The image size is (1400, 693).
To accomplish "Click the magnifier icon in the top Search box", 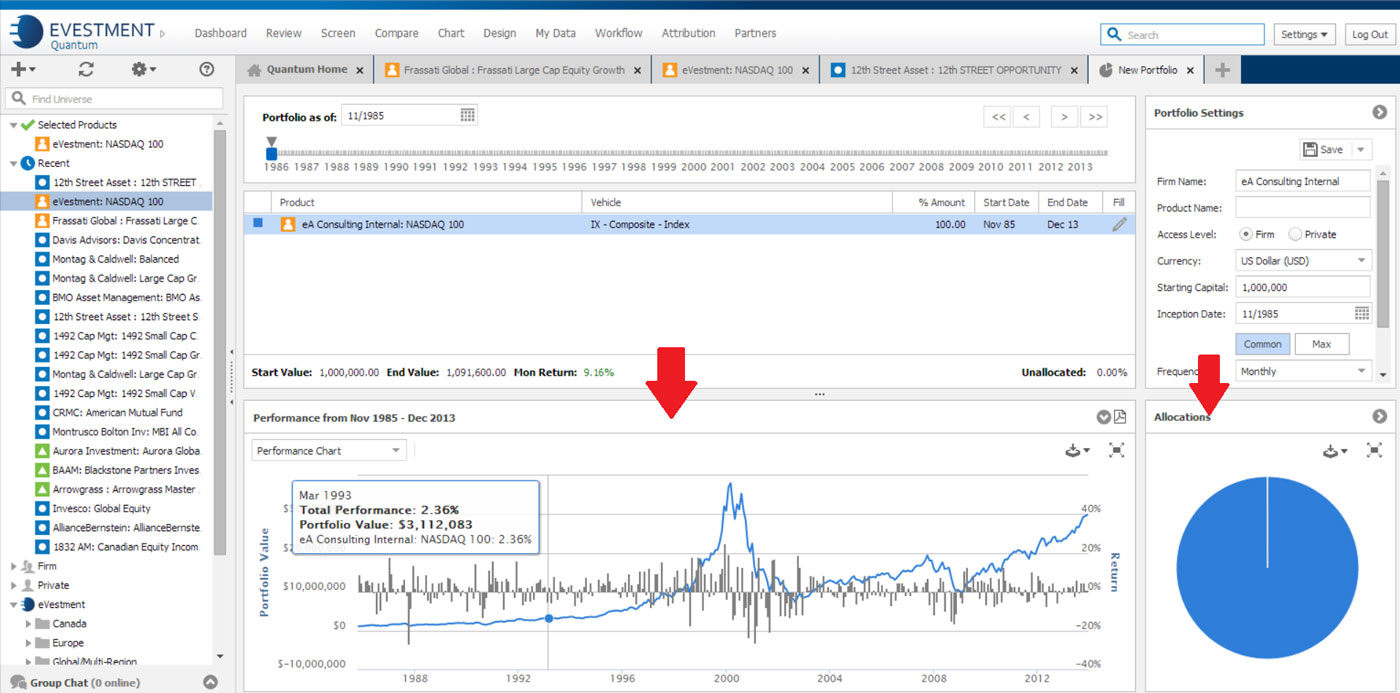I will pos(1114,35).
